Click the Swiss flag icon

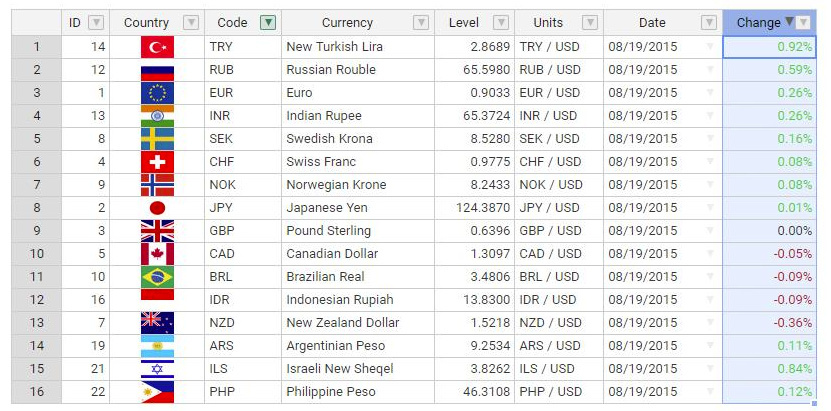click(x=157, y=162)
